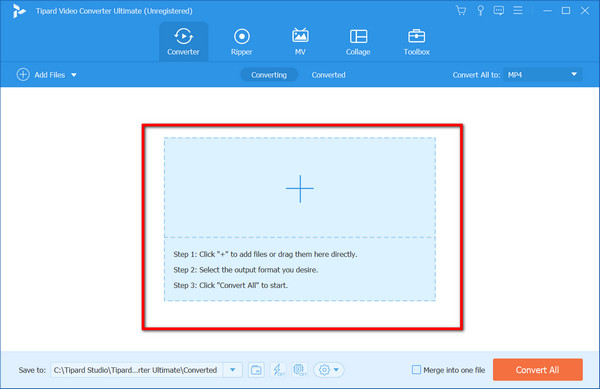Click the register key icon
Viewport: 600px width, 389px height.
tap(480, 10)
